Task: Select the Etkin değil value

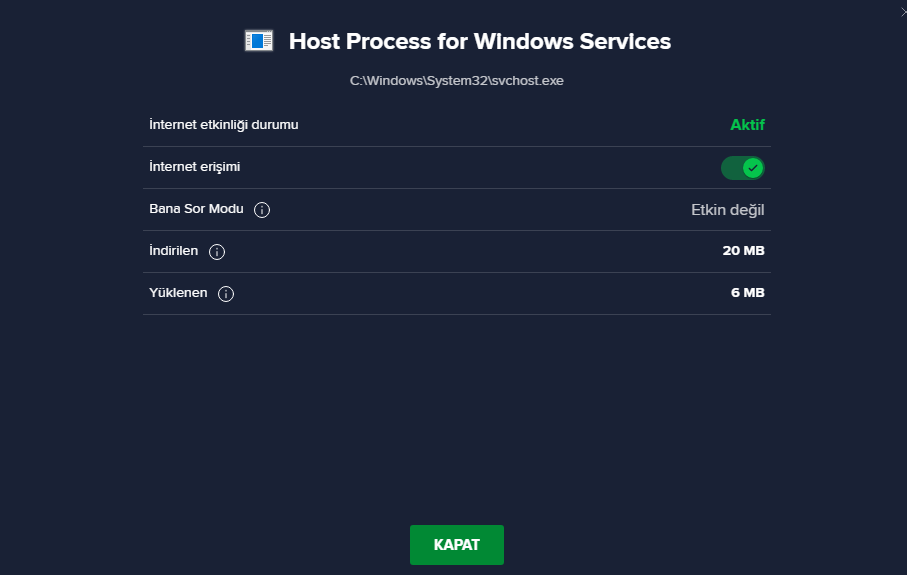Action: (728, 210)
